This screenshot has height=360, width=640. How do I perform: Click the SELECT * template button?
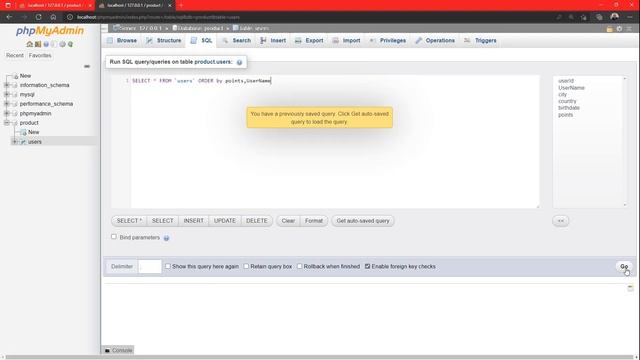click(129, 221)
